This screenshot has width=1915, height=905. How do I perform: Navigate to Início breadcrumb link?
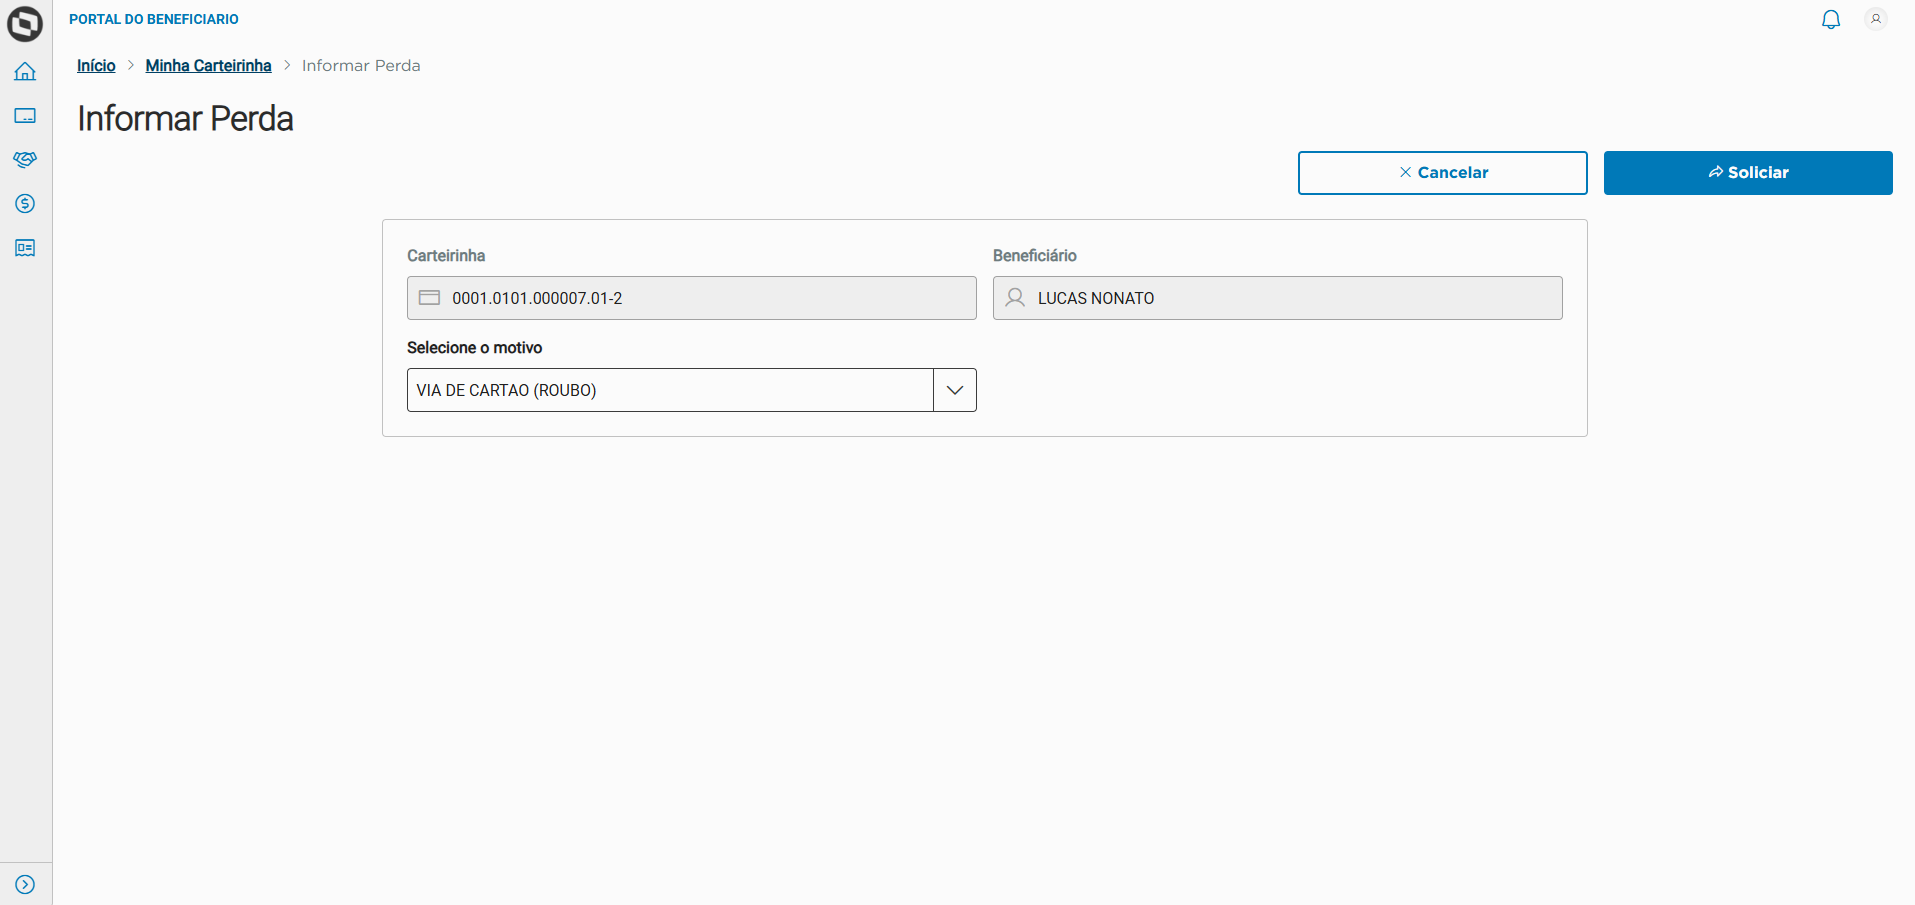click(x=96, y=66)
